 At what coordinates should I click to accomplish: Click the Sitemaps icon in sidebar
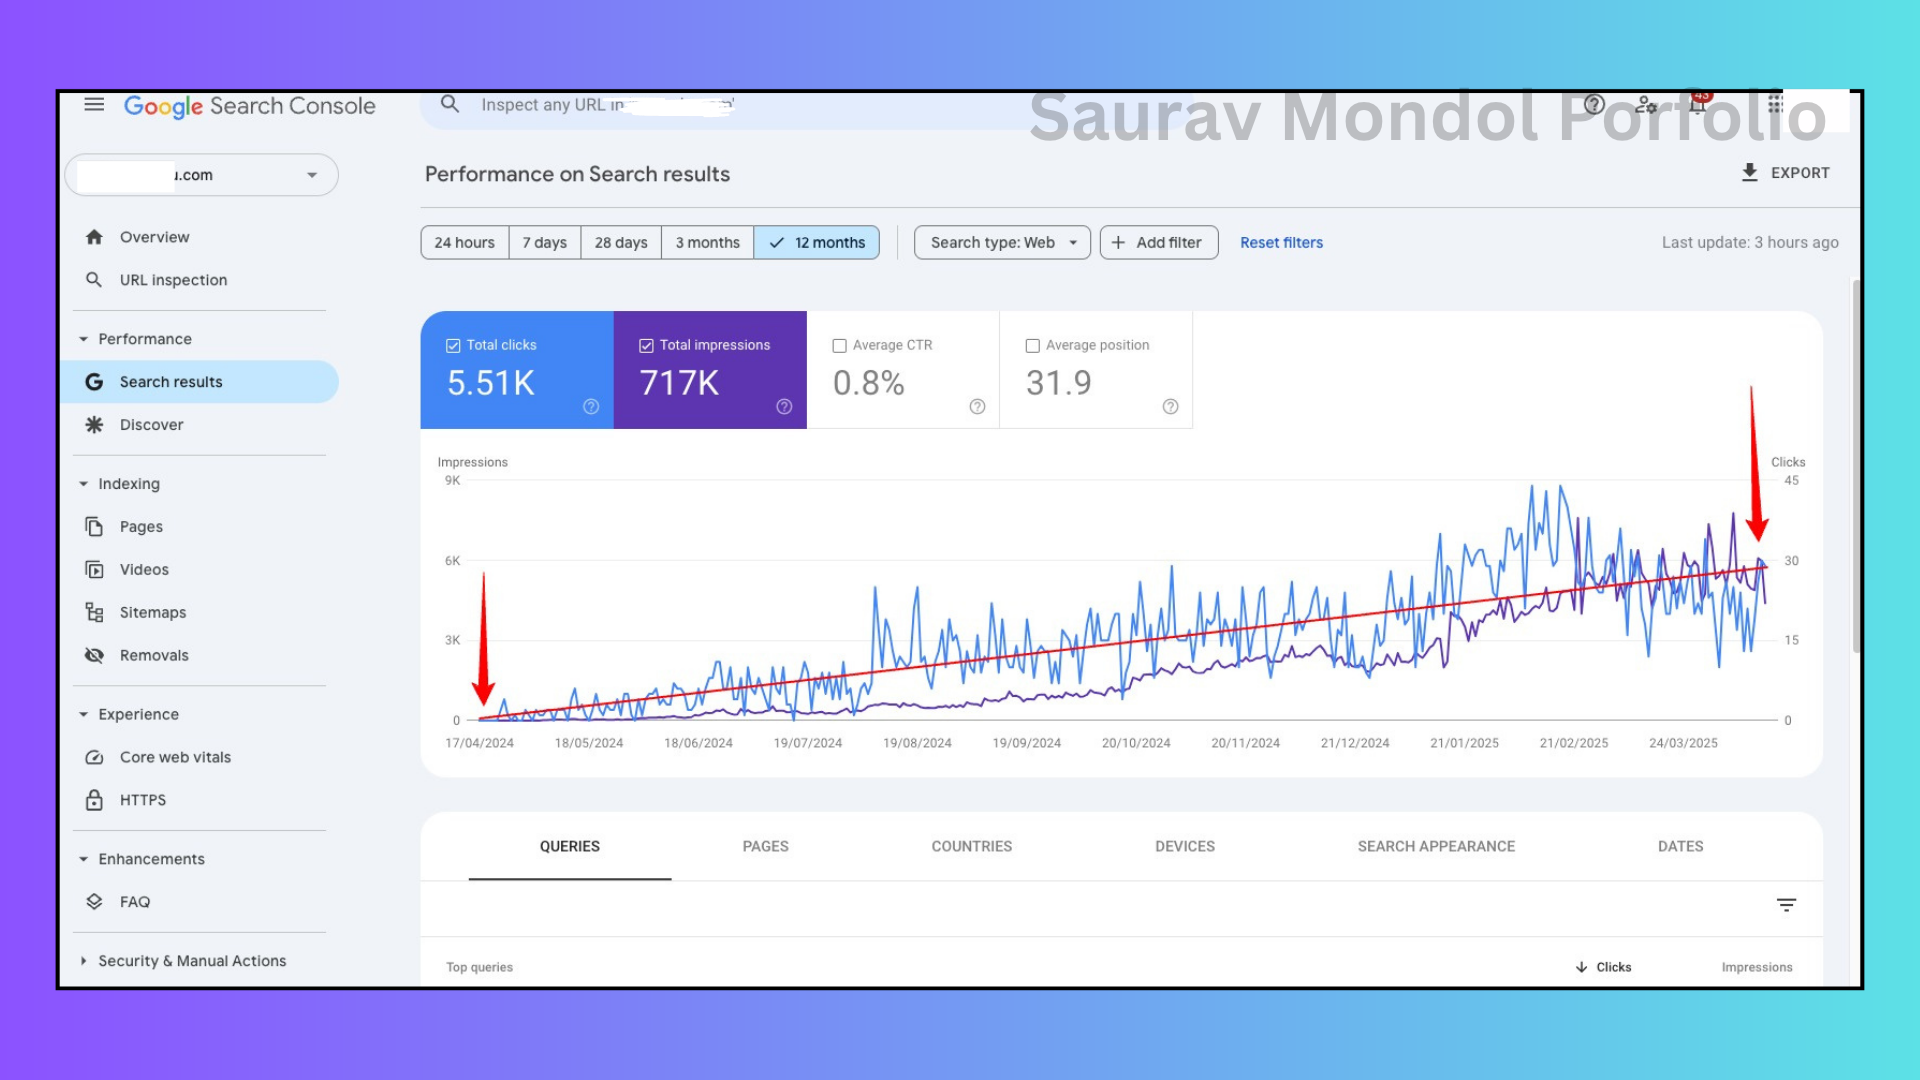94,613
